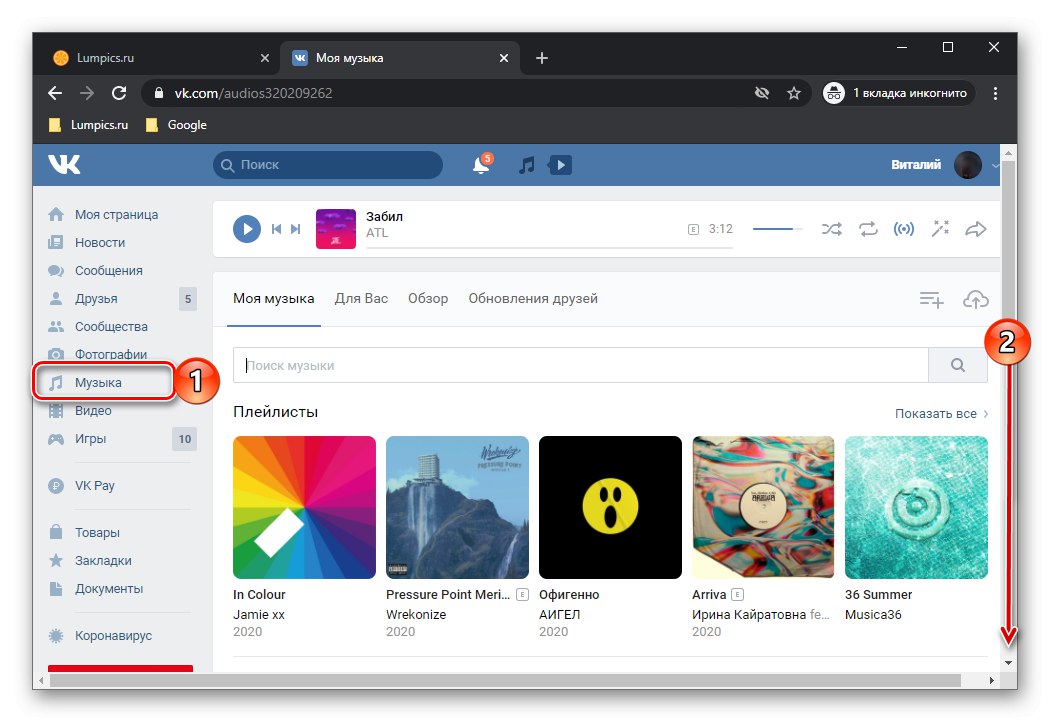The width and height of the screenshot is (1050, 722).
Task: Open Arriva playlist cover
Action: click(763, 507)
